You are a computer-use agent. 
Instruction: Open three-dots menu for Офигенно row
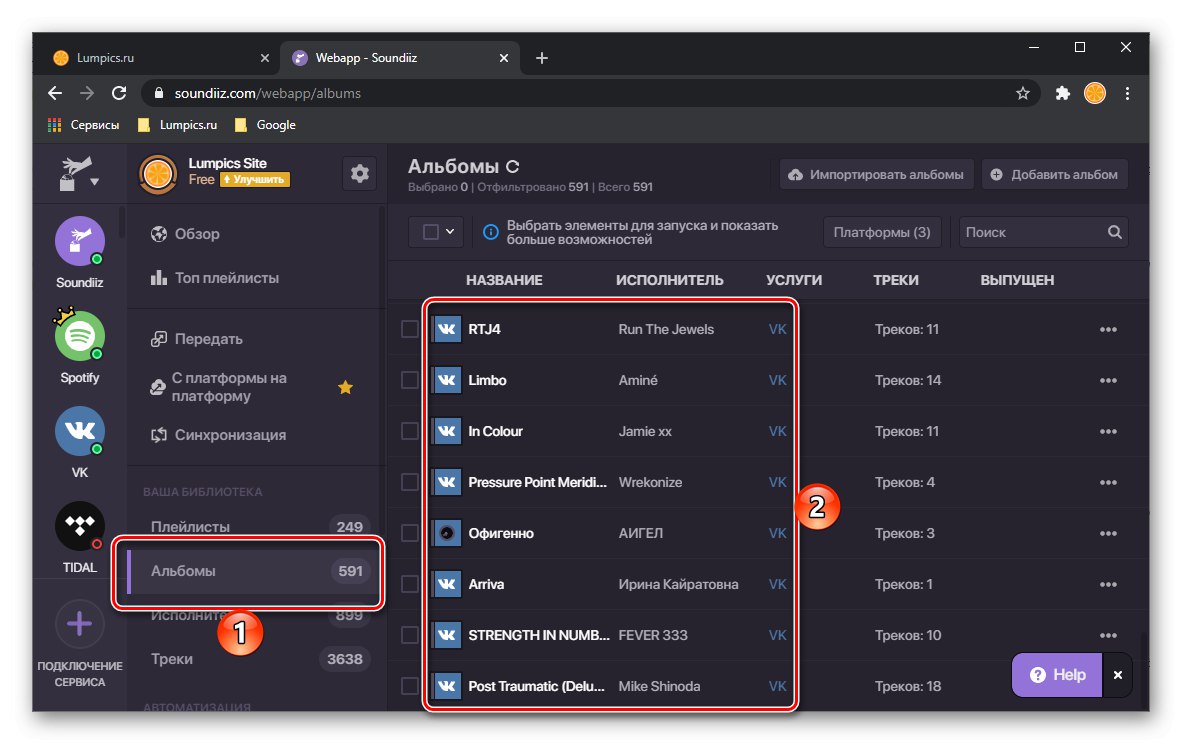(1108, 533)
